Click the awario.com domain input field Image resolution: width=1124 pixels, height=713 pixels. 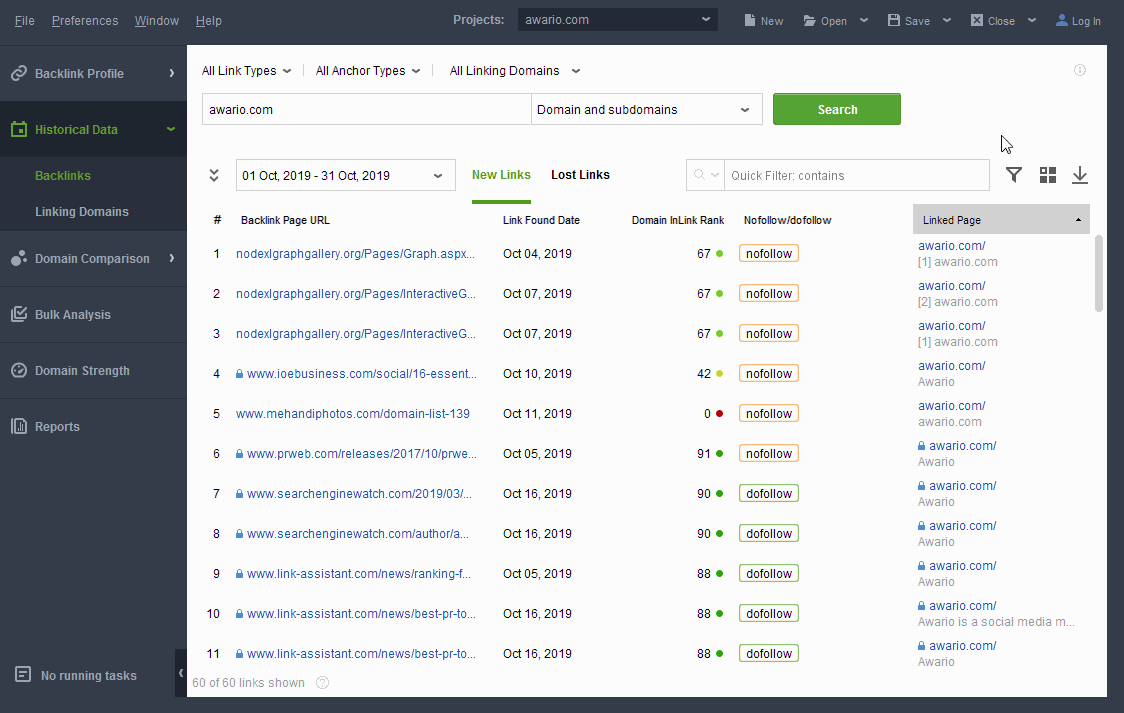[366, 110]
